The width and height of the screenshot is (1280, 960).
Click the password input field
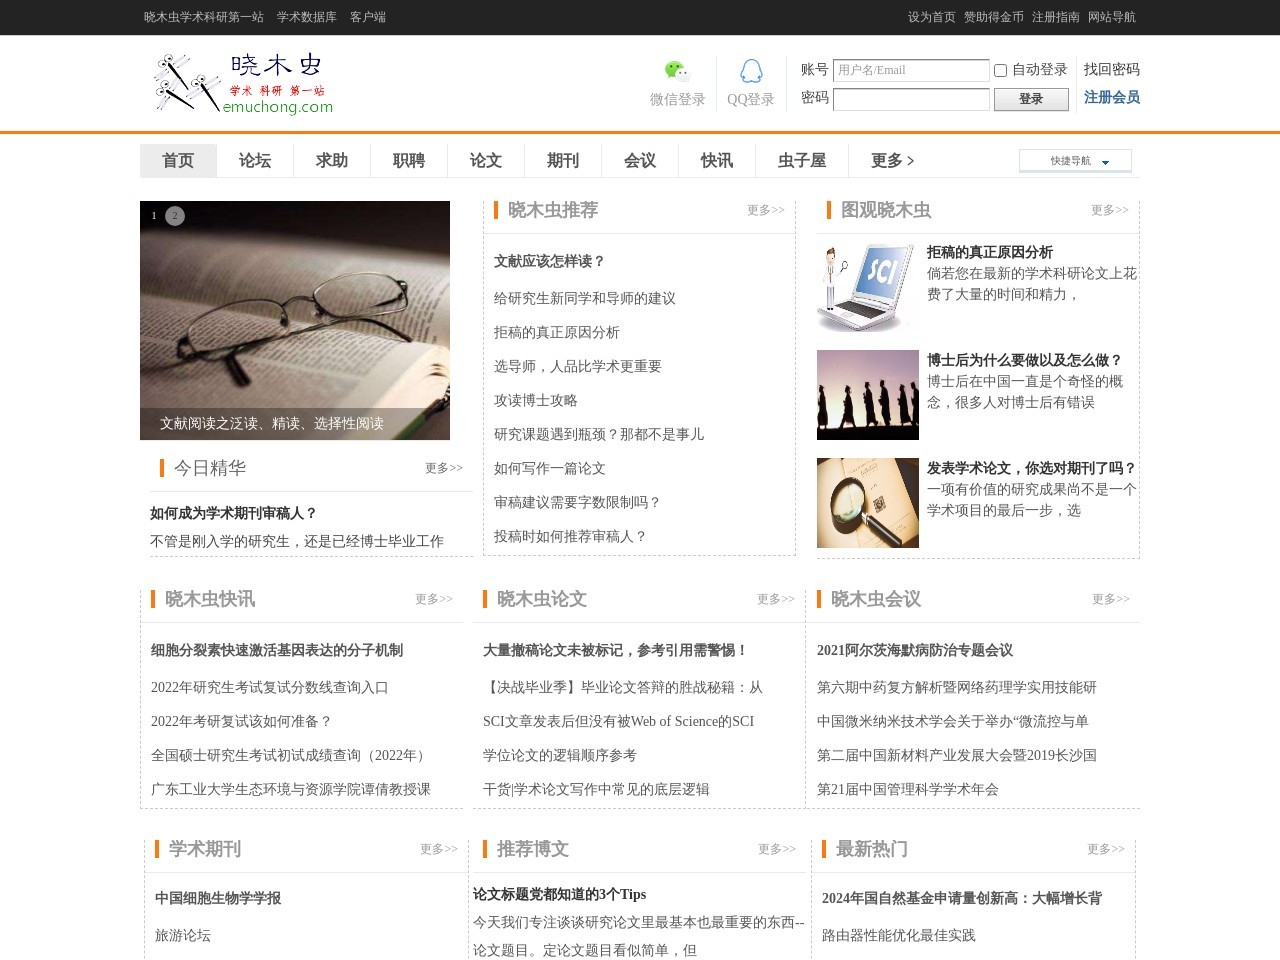click(910, 99)
